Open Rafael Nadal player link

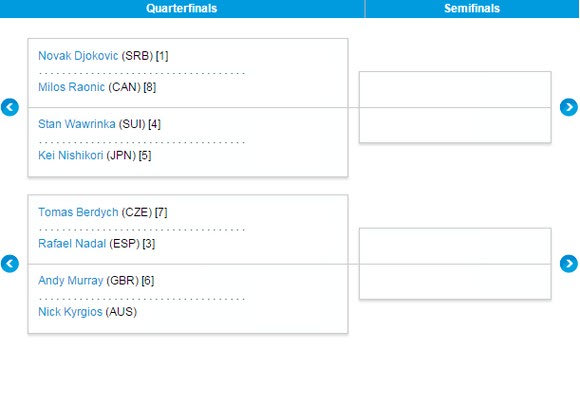pos(72,243)
